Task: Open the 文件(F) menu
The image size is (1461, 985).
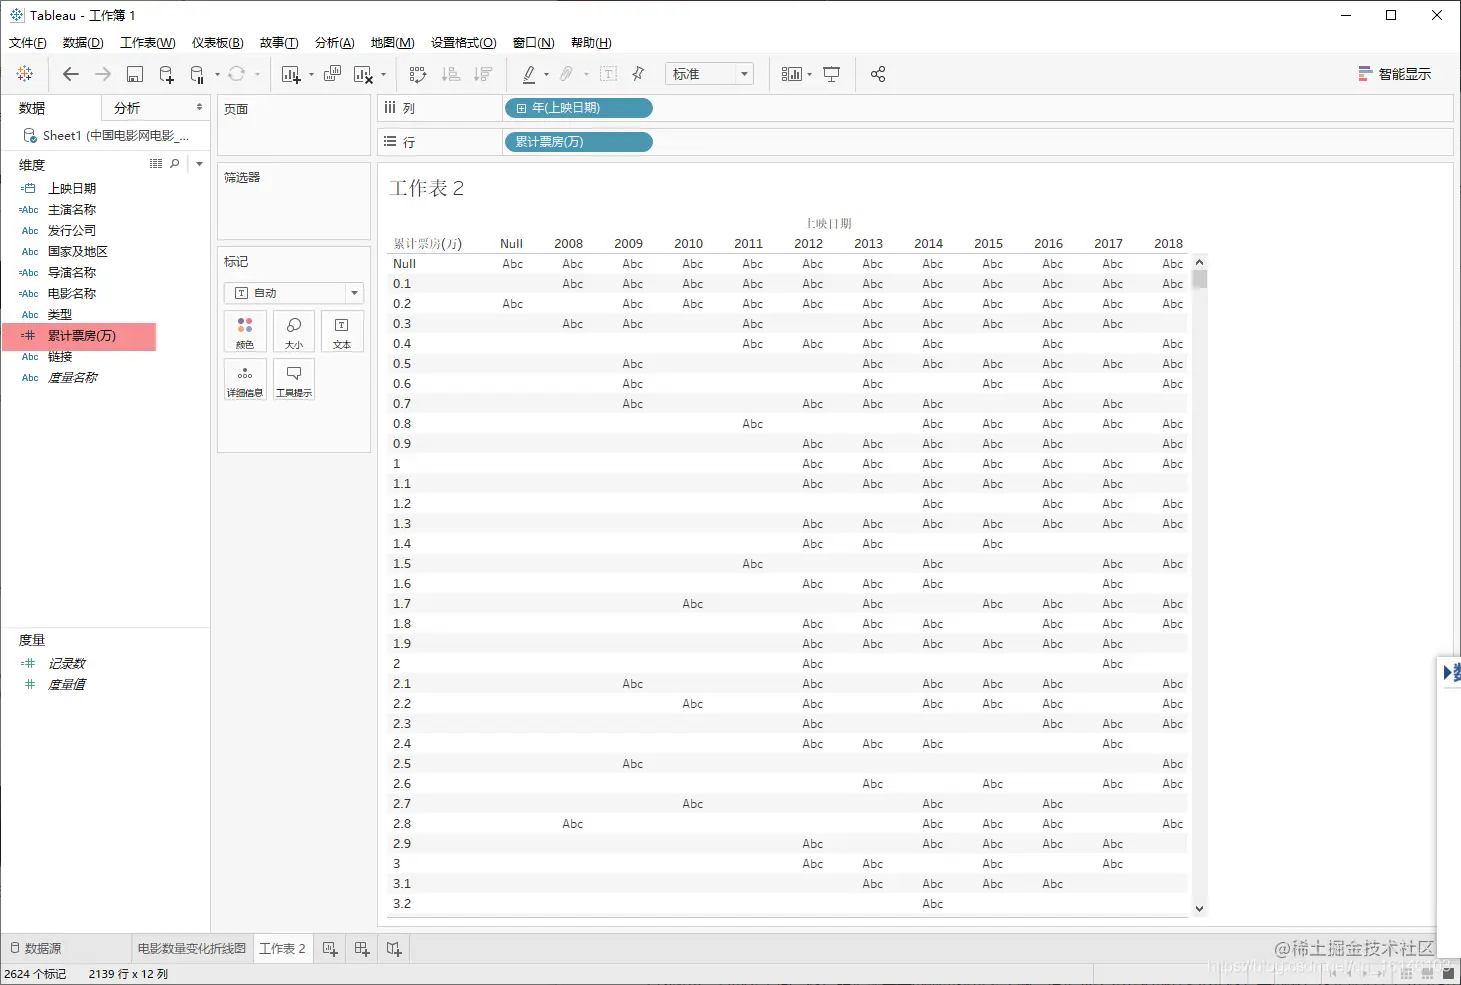Action: (27, 42)
